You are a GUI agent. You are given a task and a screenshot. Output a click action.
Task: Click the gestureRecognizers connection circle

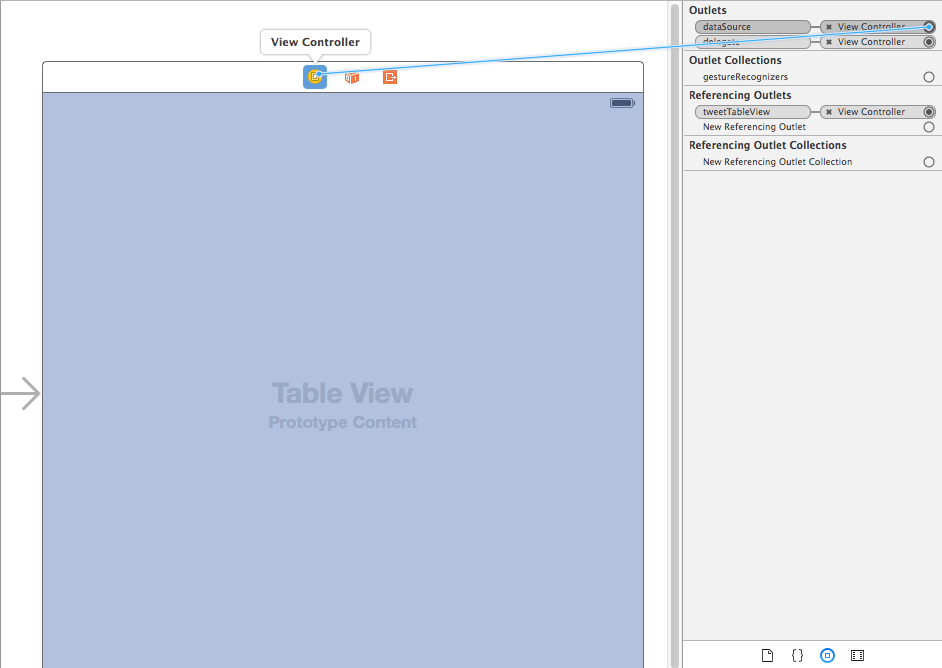(x=928, y=76)
